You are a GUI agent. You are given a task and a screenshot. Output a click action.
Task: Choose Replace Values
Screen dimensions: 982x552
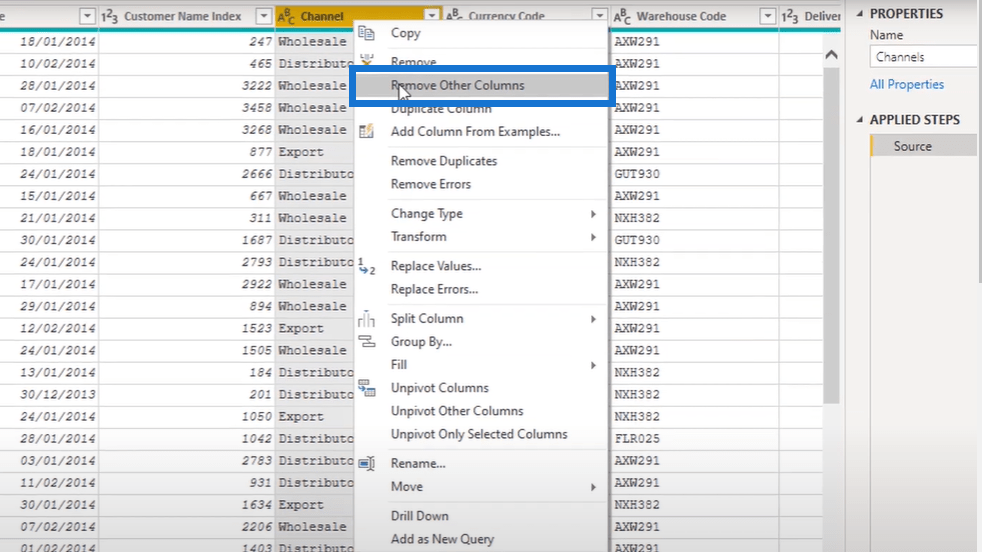click(481, 266)
